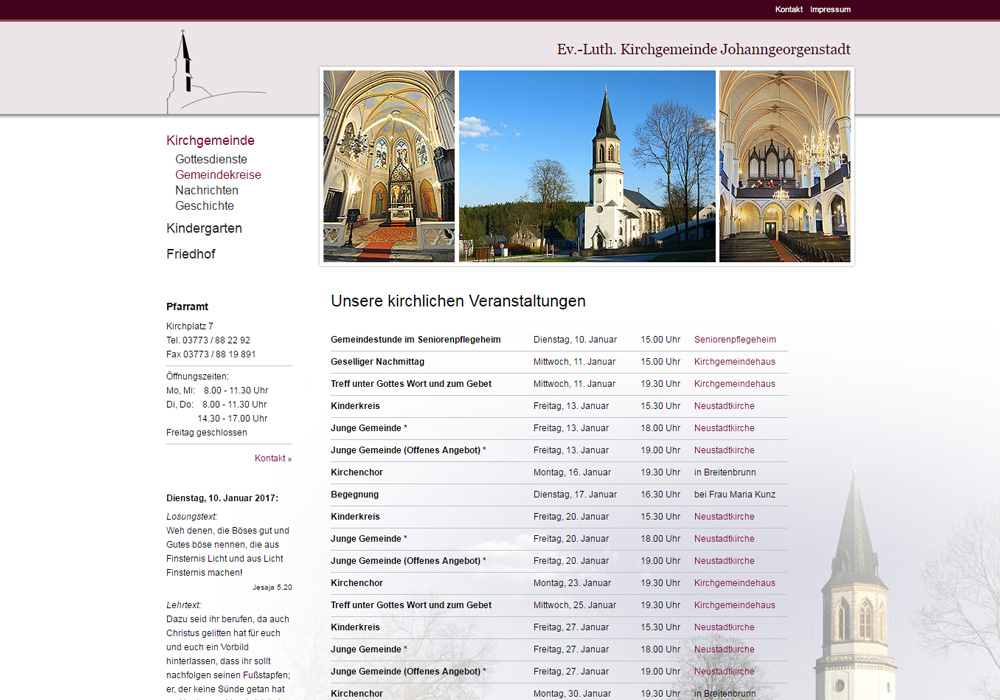Open Neustadtkirche link for Kinderkreis on 20. Januar
Viewport: 1000px width, 700px height.
click(x=724, y=516)
